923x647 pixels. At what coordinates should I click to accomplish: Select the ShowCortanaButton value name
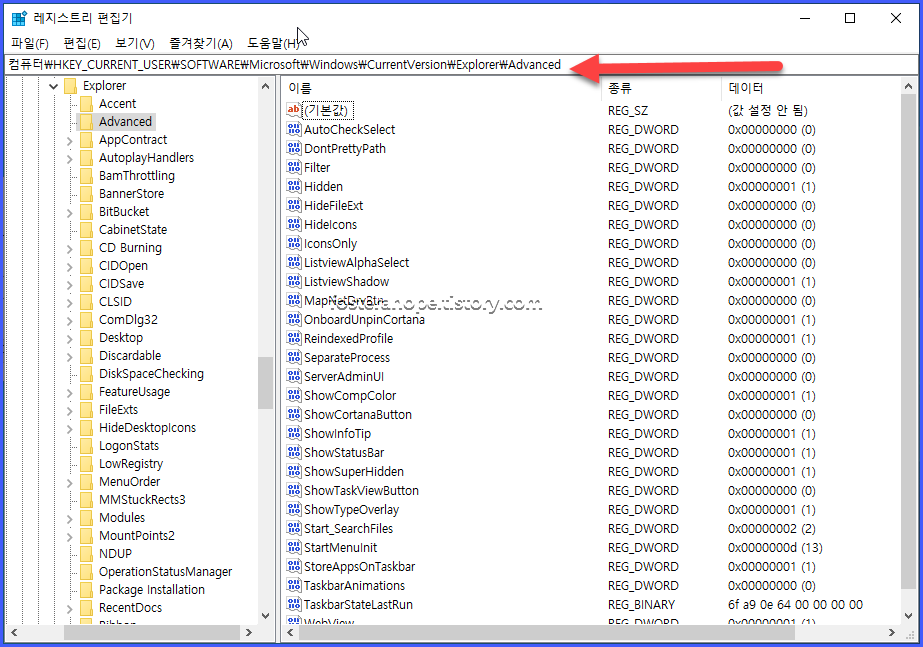358,414
